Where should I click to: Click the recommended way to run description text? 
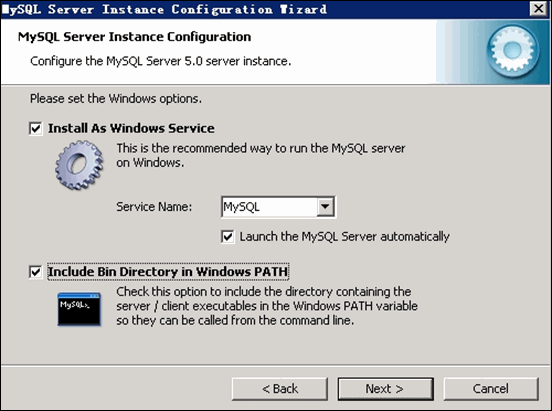(261, 155)
